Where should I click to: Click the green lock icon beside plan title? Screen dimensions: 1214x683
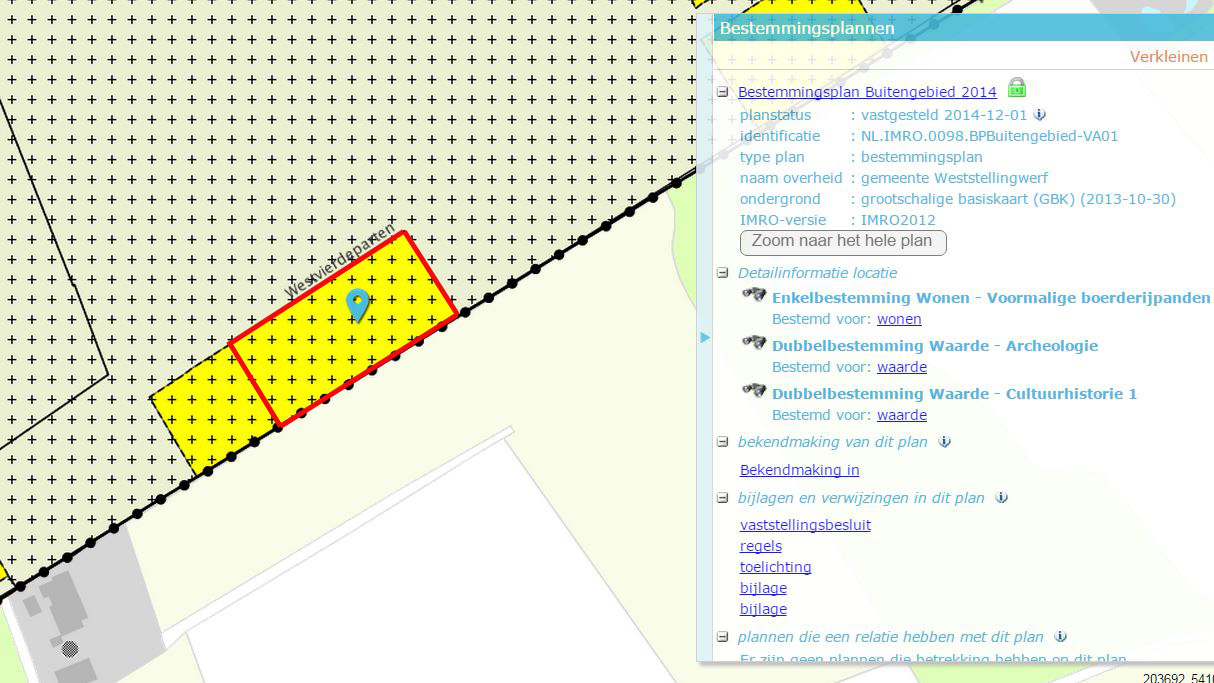pos(1017,88)
